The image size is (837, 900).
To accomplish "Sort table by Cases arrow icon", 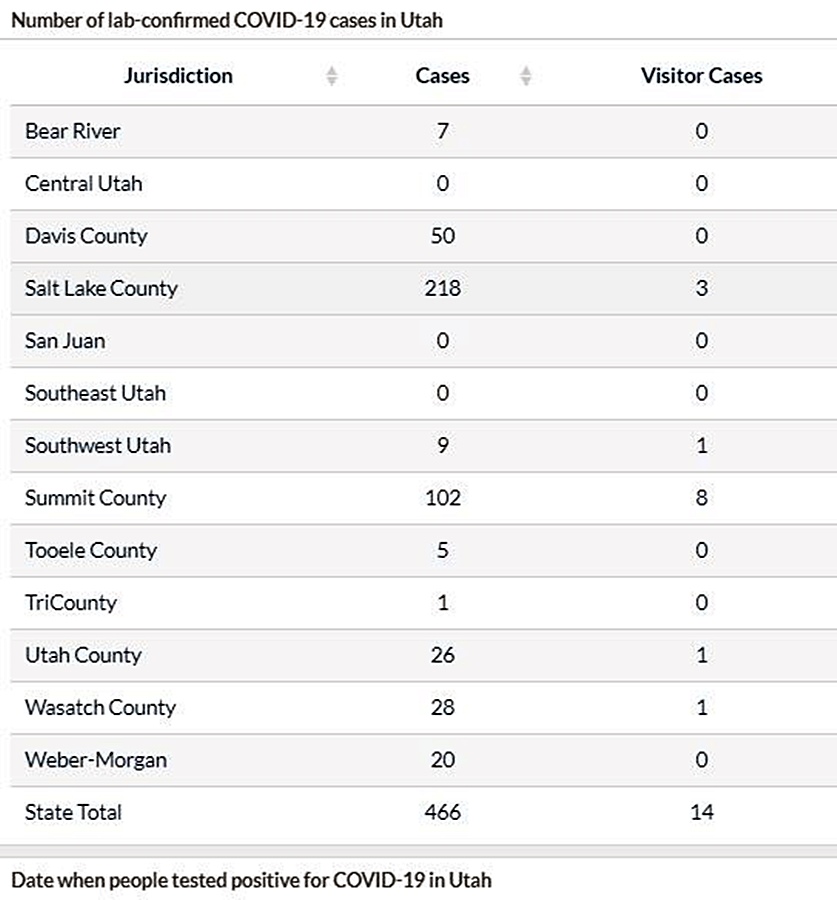I will click(525, 76).
